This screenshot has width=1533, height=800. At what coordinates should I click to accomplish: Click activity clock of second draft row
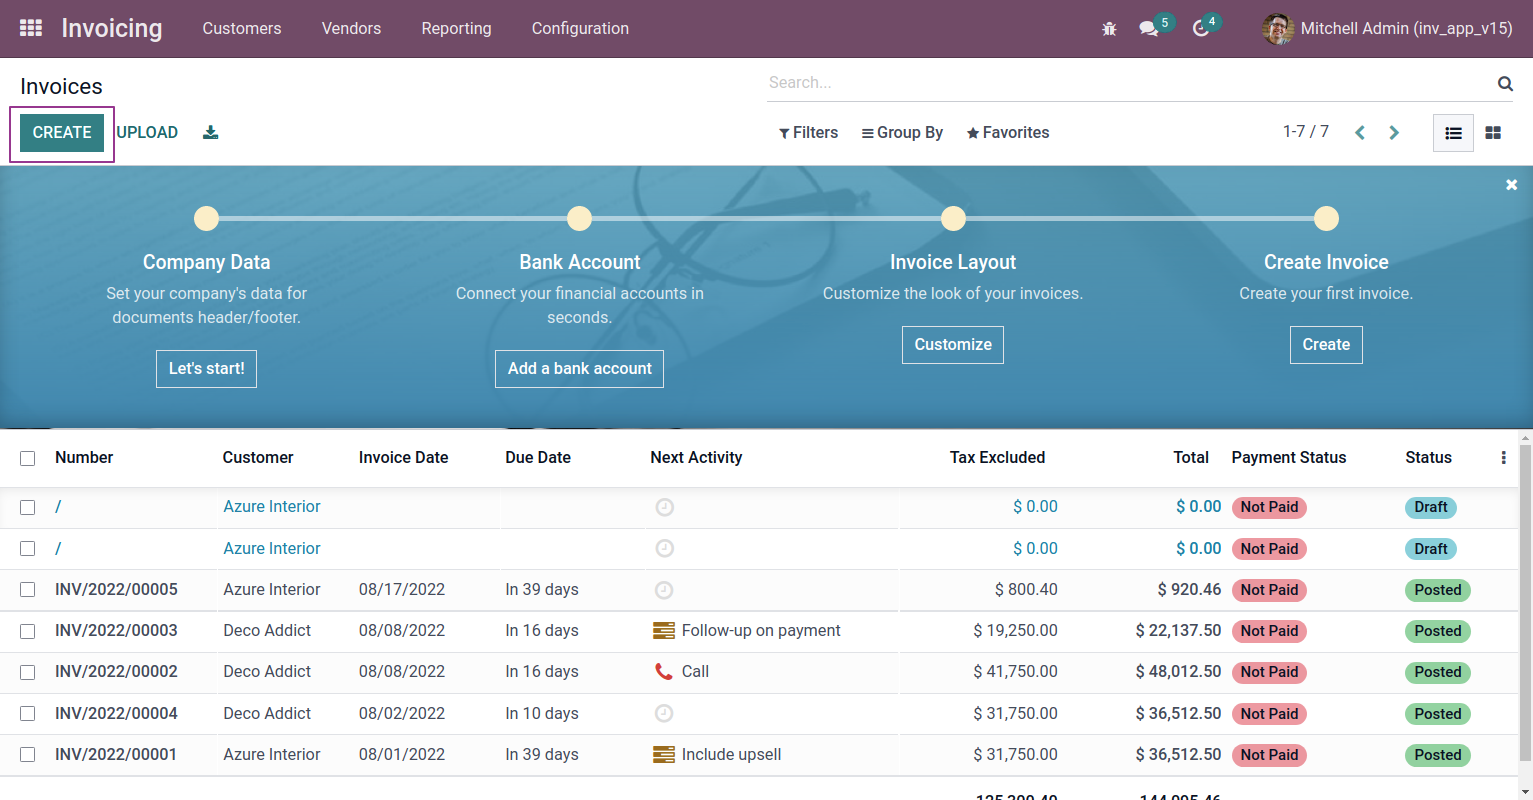tap(665, 549)
